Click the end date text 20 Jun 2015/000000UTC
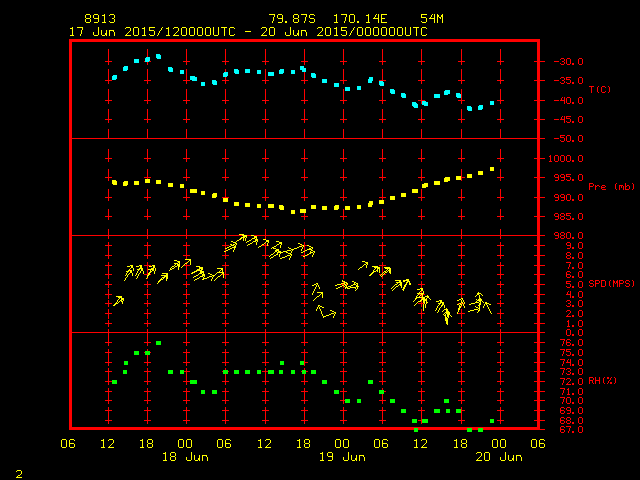 [344, 32]
